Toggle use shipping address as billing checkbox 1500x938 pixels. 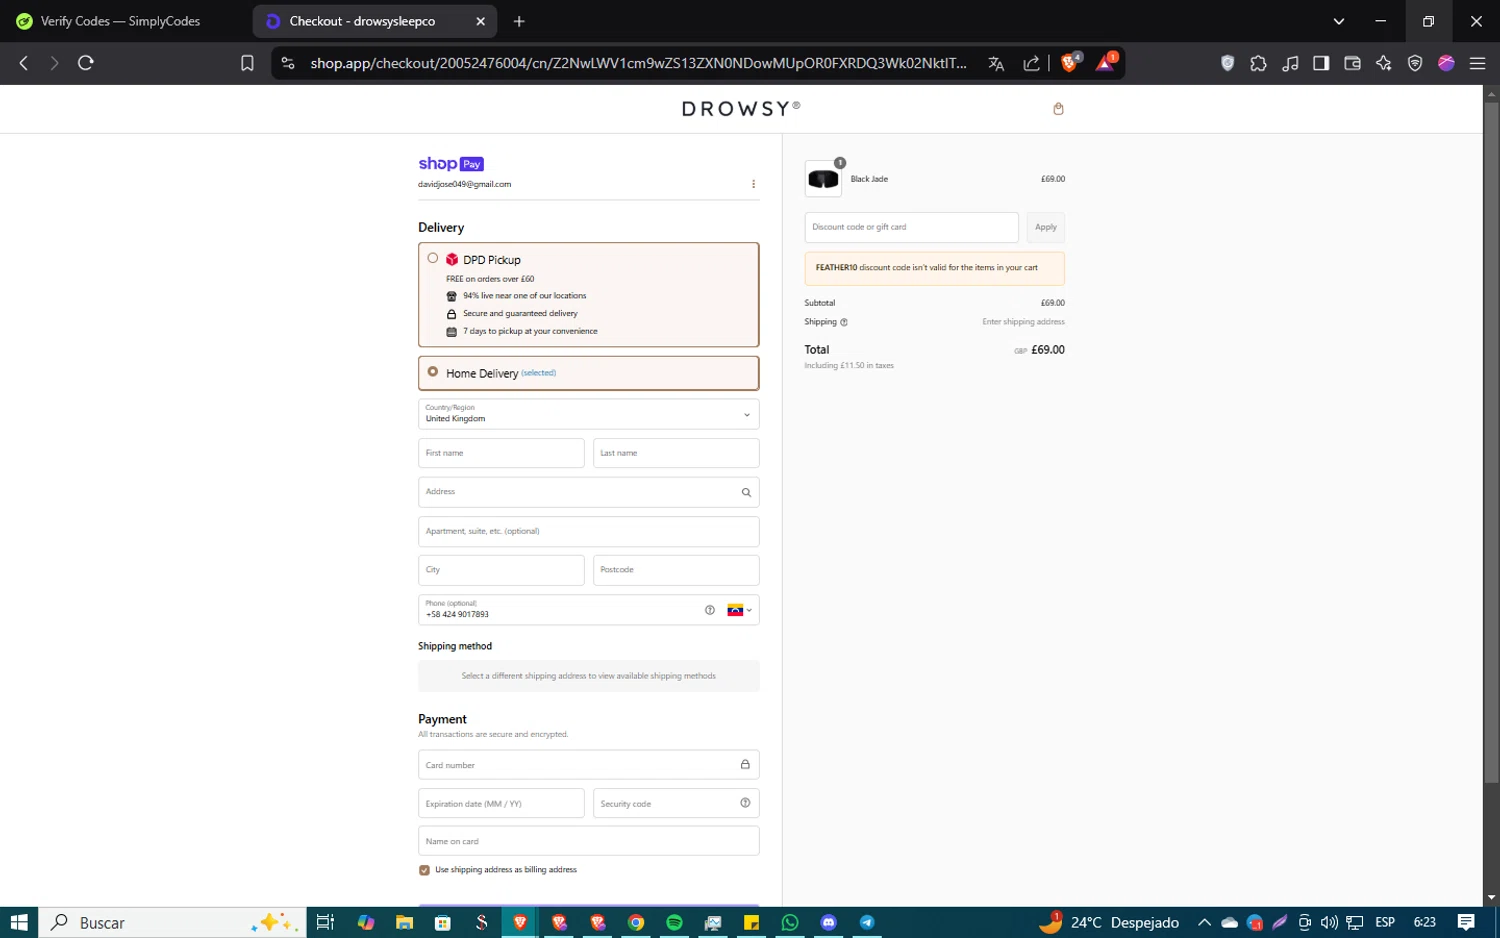(x=424, y=870)
